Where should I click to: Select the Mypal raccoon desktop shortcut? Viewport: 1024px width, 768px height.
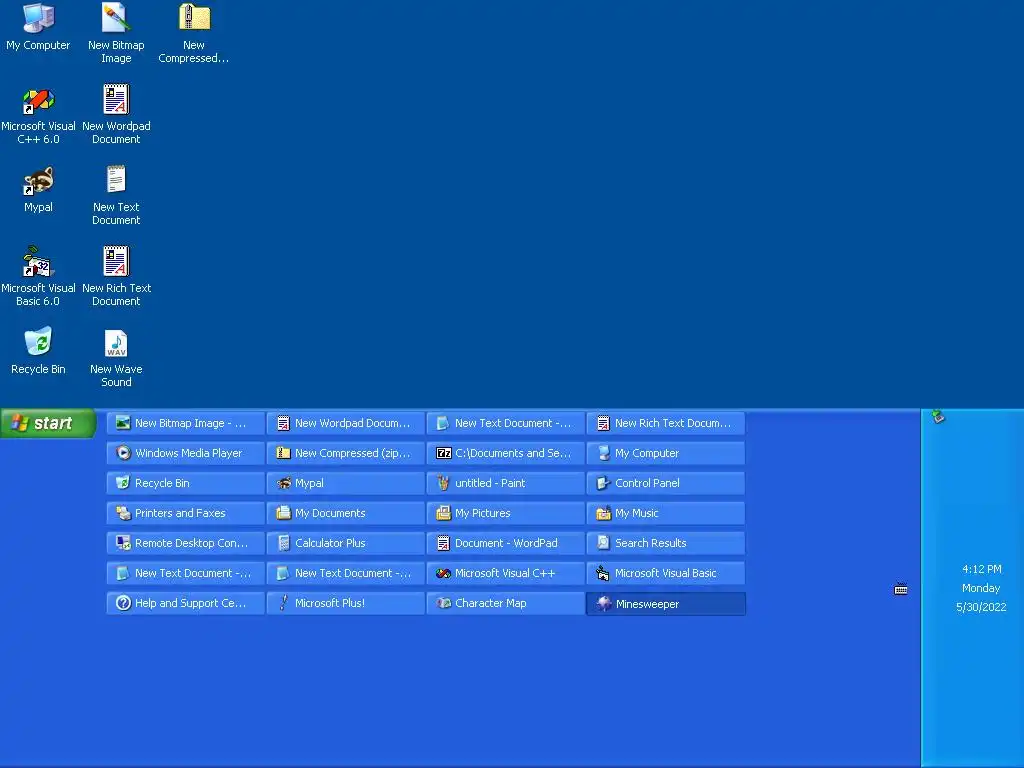38,189
